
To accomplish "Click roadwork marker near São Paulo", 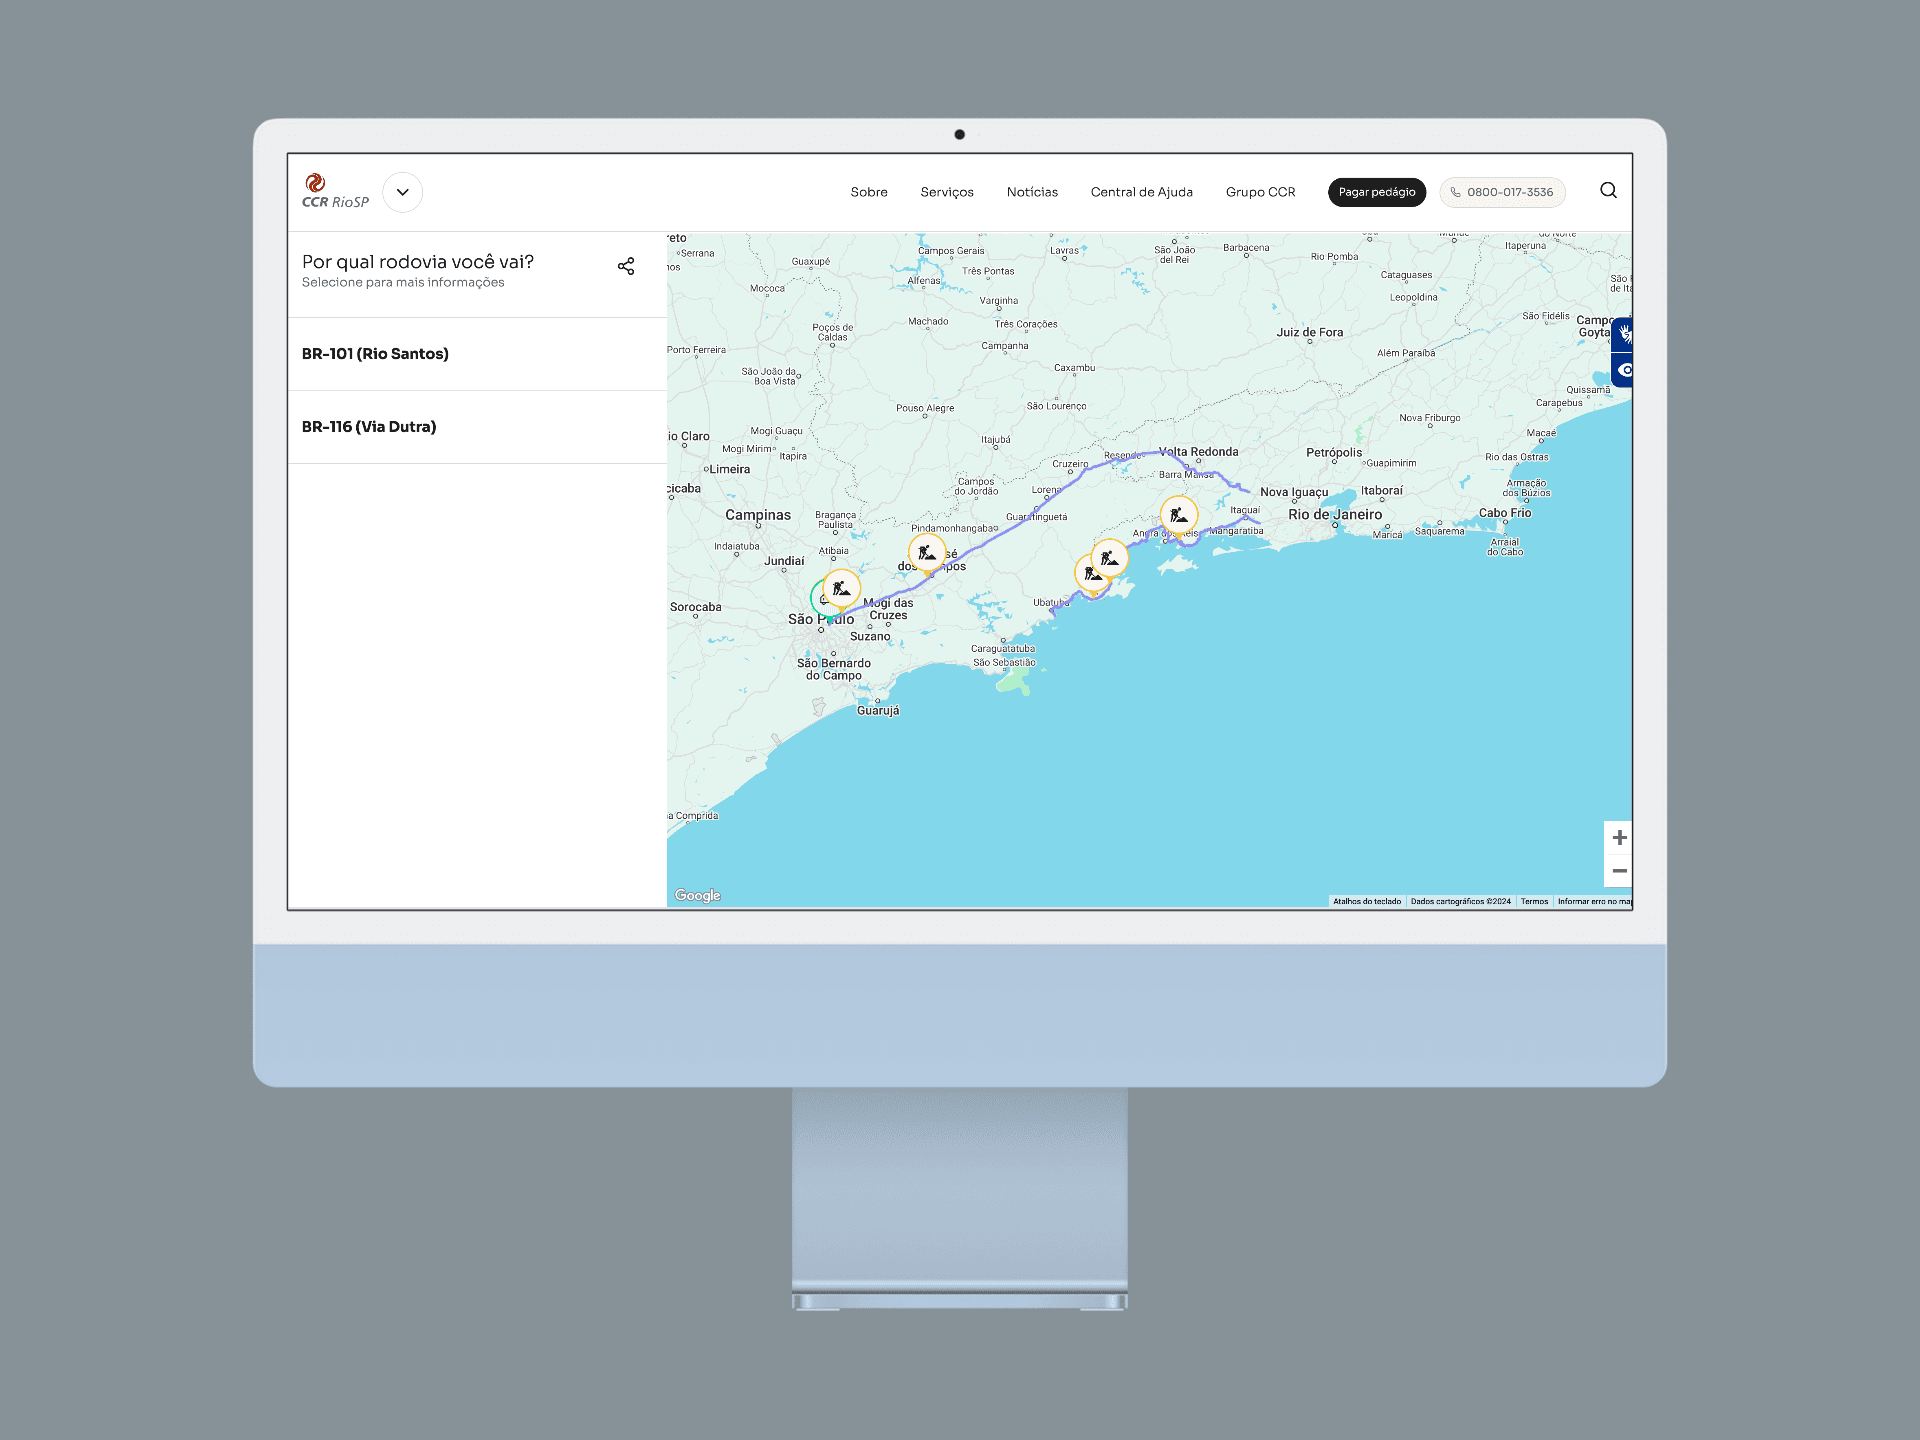I will click(842, 589).
